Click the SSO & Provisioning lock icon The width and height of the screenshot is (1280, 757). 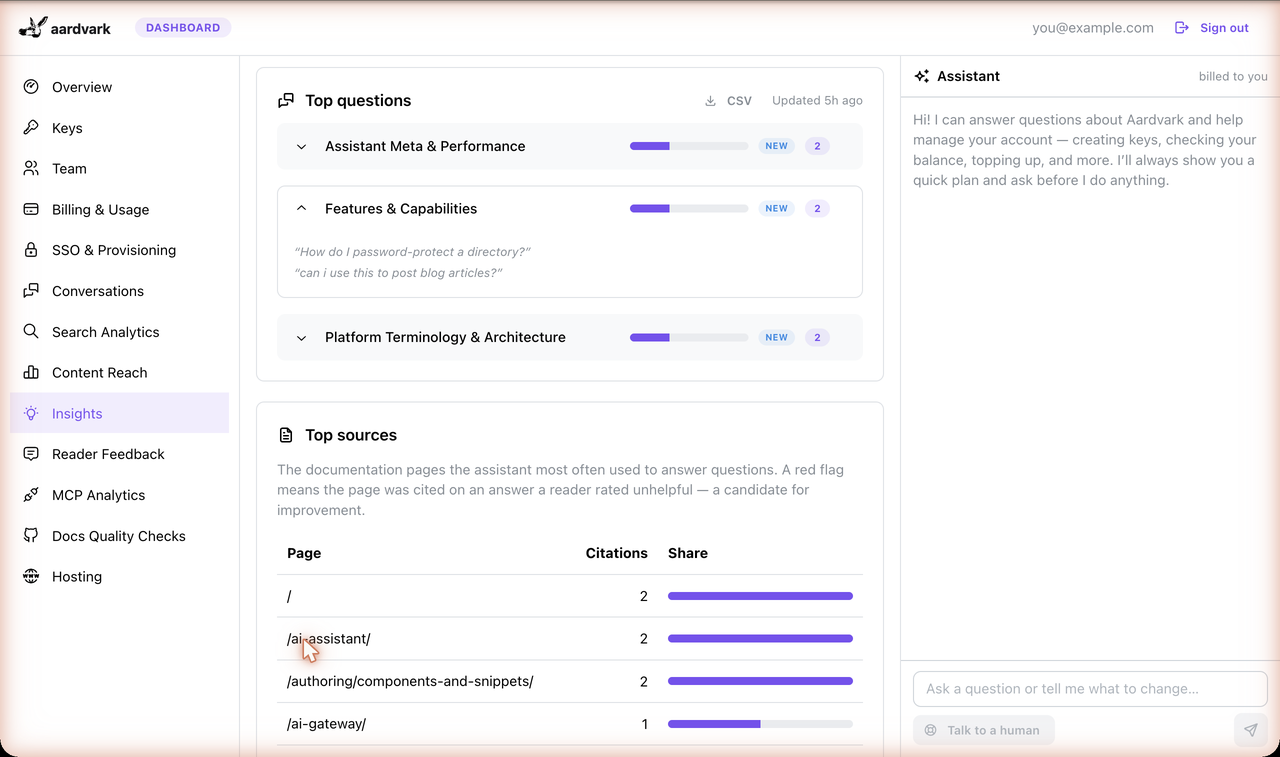(x=31, y=250)
